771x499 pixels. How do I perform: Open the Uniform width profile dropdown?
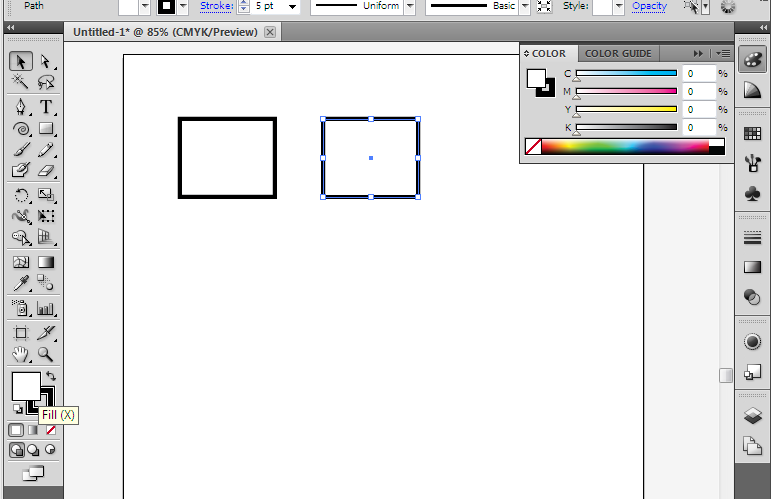point(410,6)
